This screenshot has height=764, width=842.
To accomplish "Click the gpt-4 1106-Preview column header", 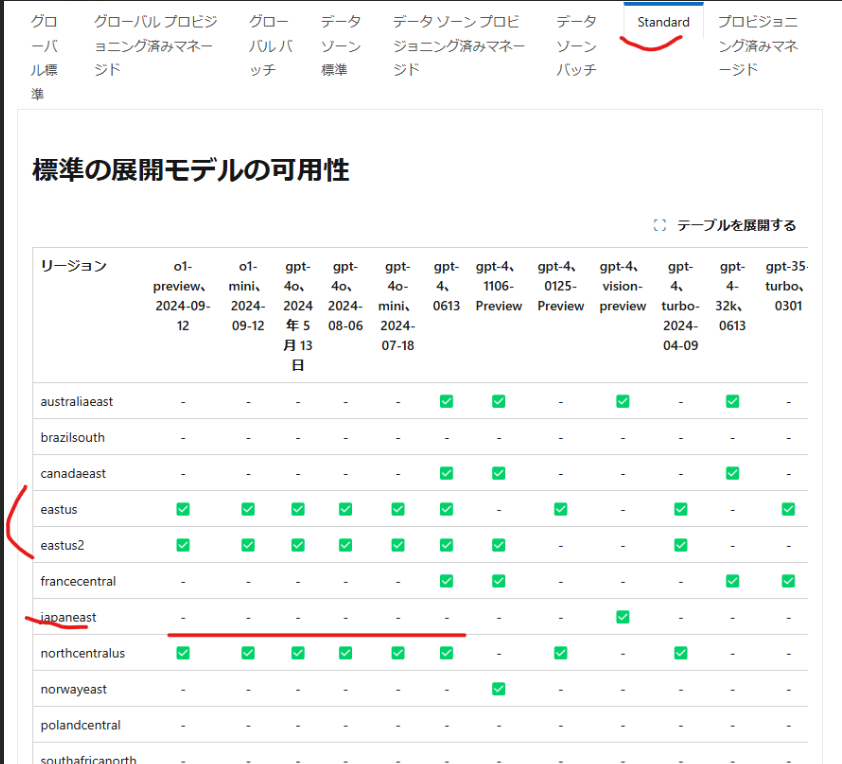I will [x=498, y=286].
